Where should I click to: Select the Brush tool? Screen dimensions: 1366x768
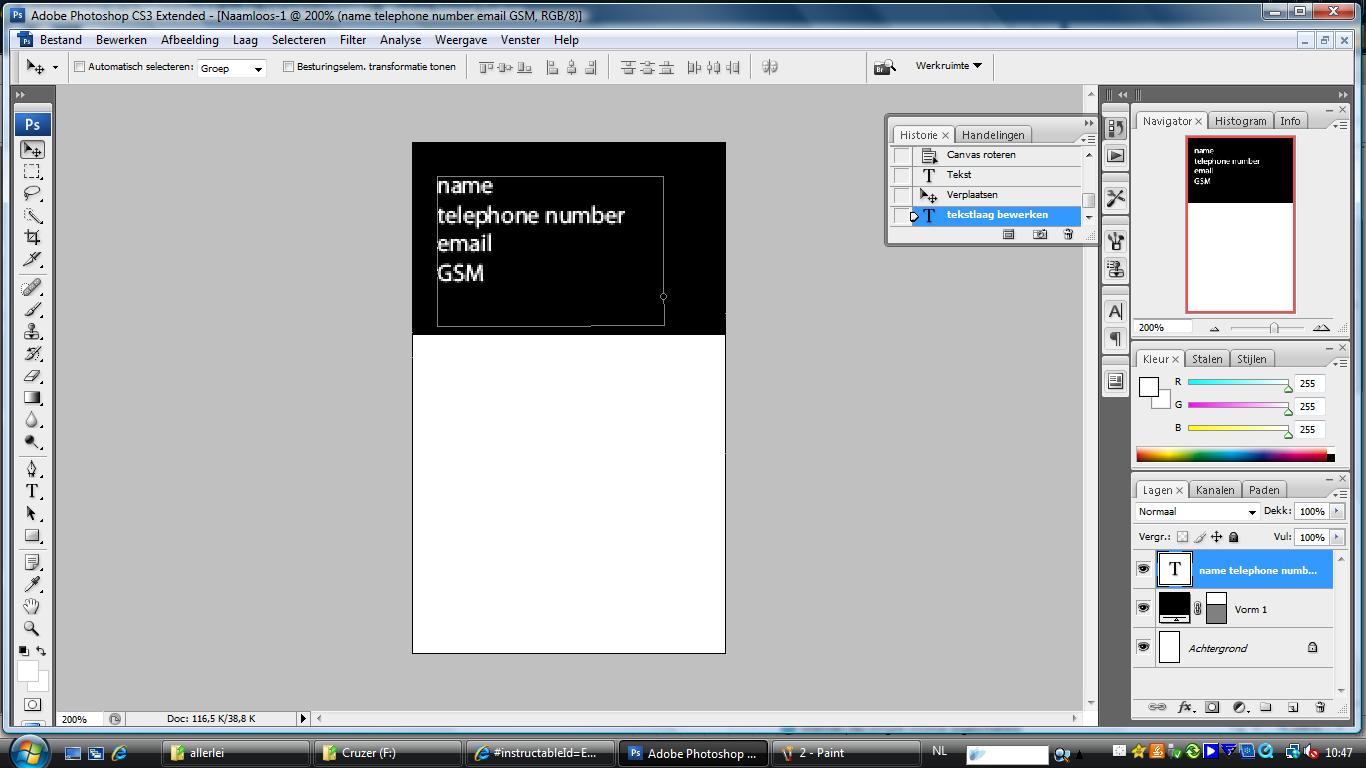click(32, 311)
